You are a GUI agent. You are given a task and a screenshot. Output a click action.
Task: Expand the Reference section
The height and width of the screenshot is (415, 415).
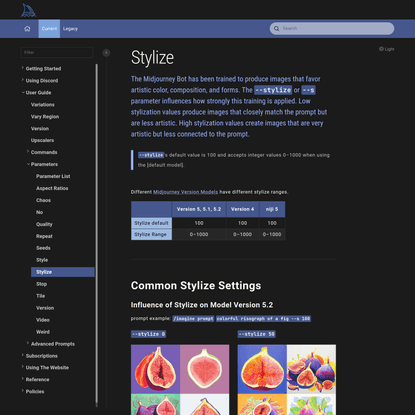(37, 380)
